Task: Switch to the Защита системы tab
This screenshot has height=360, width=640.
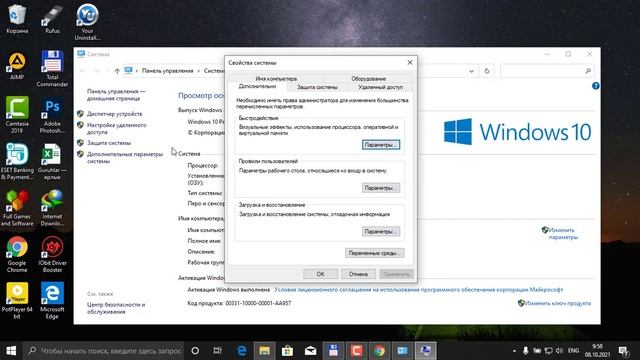Action: click(317, 87)
